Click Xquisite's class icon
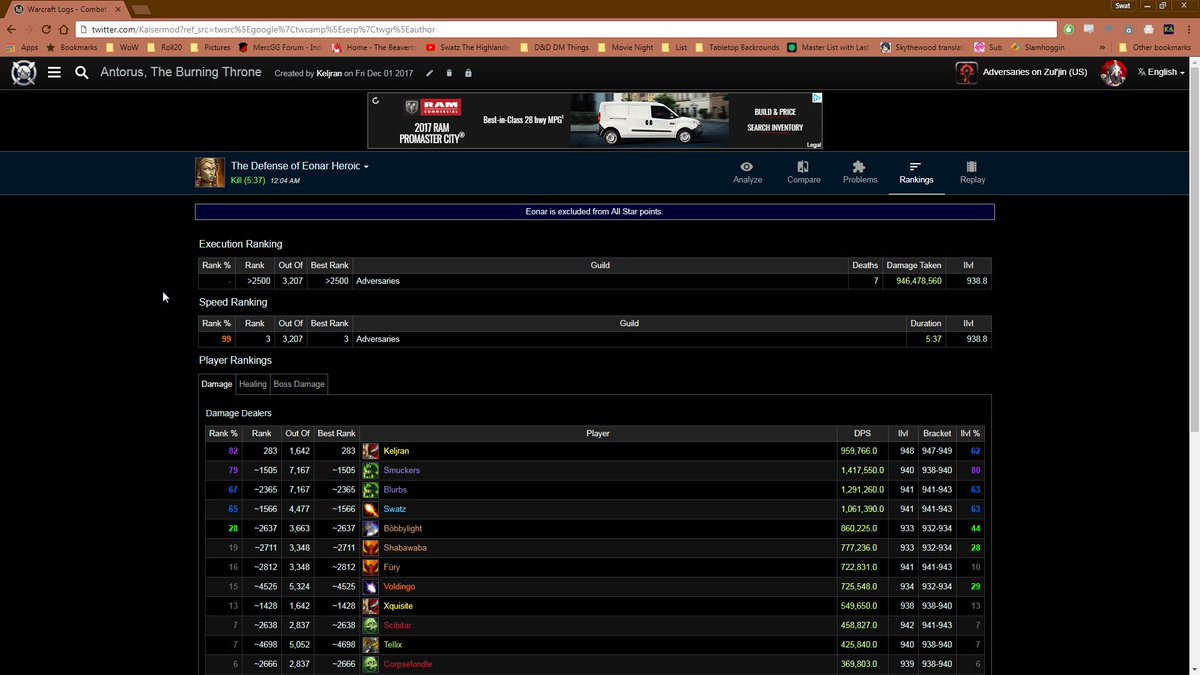 (x=371, y=606)
